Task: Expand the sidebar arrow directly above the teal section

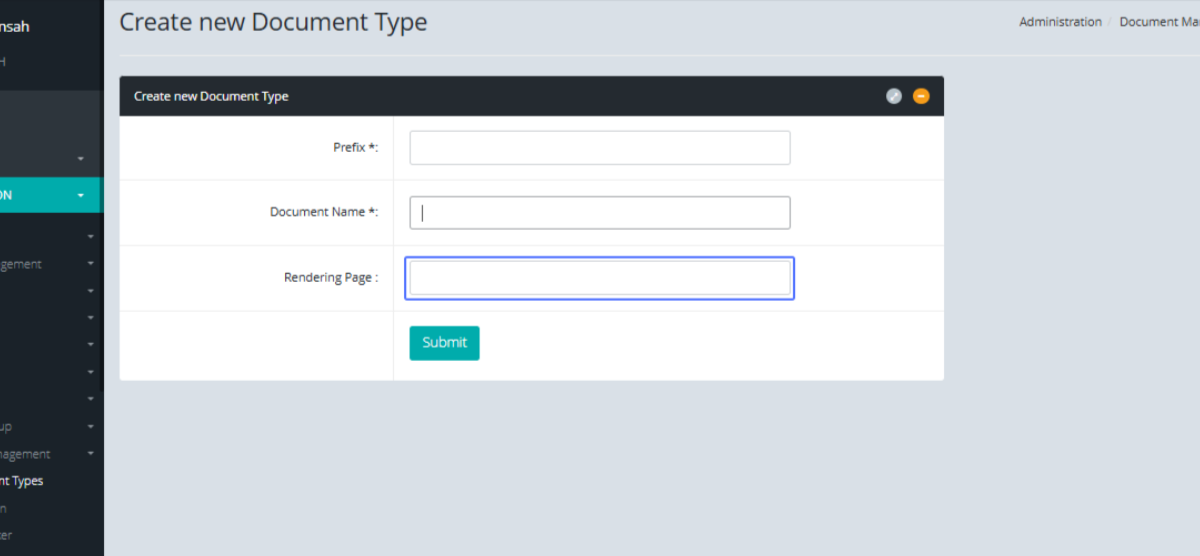Action: pos(81,159)
